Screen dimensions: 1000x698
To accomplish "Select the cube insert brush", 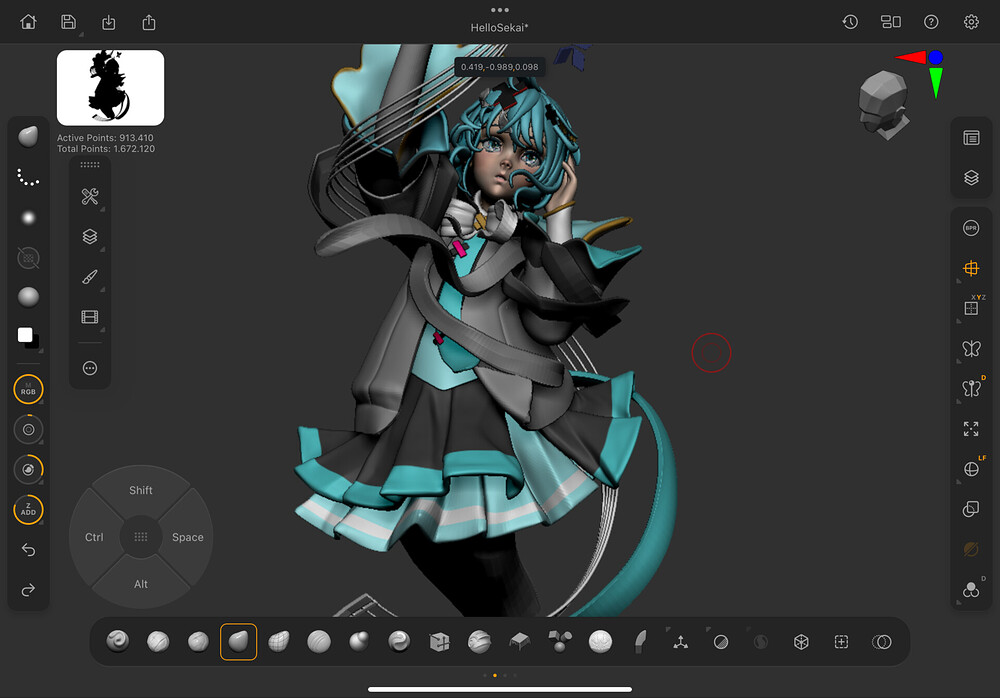I will (x=439, y=641).
